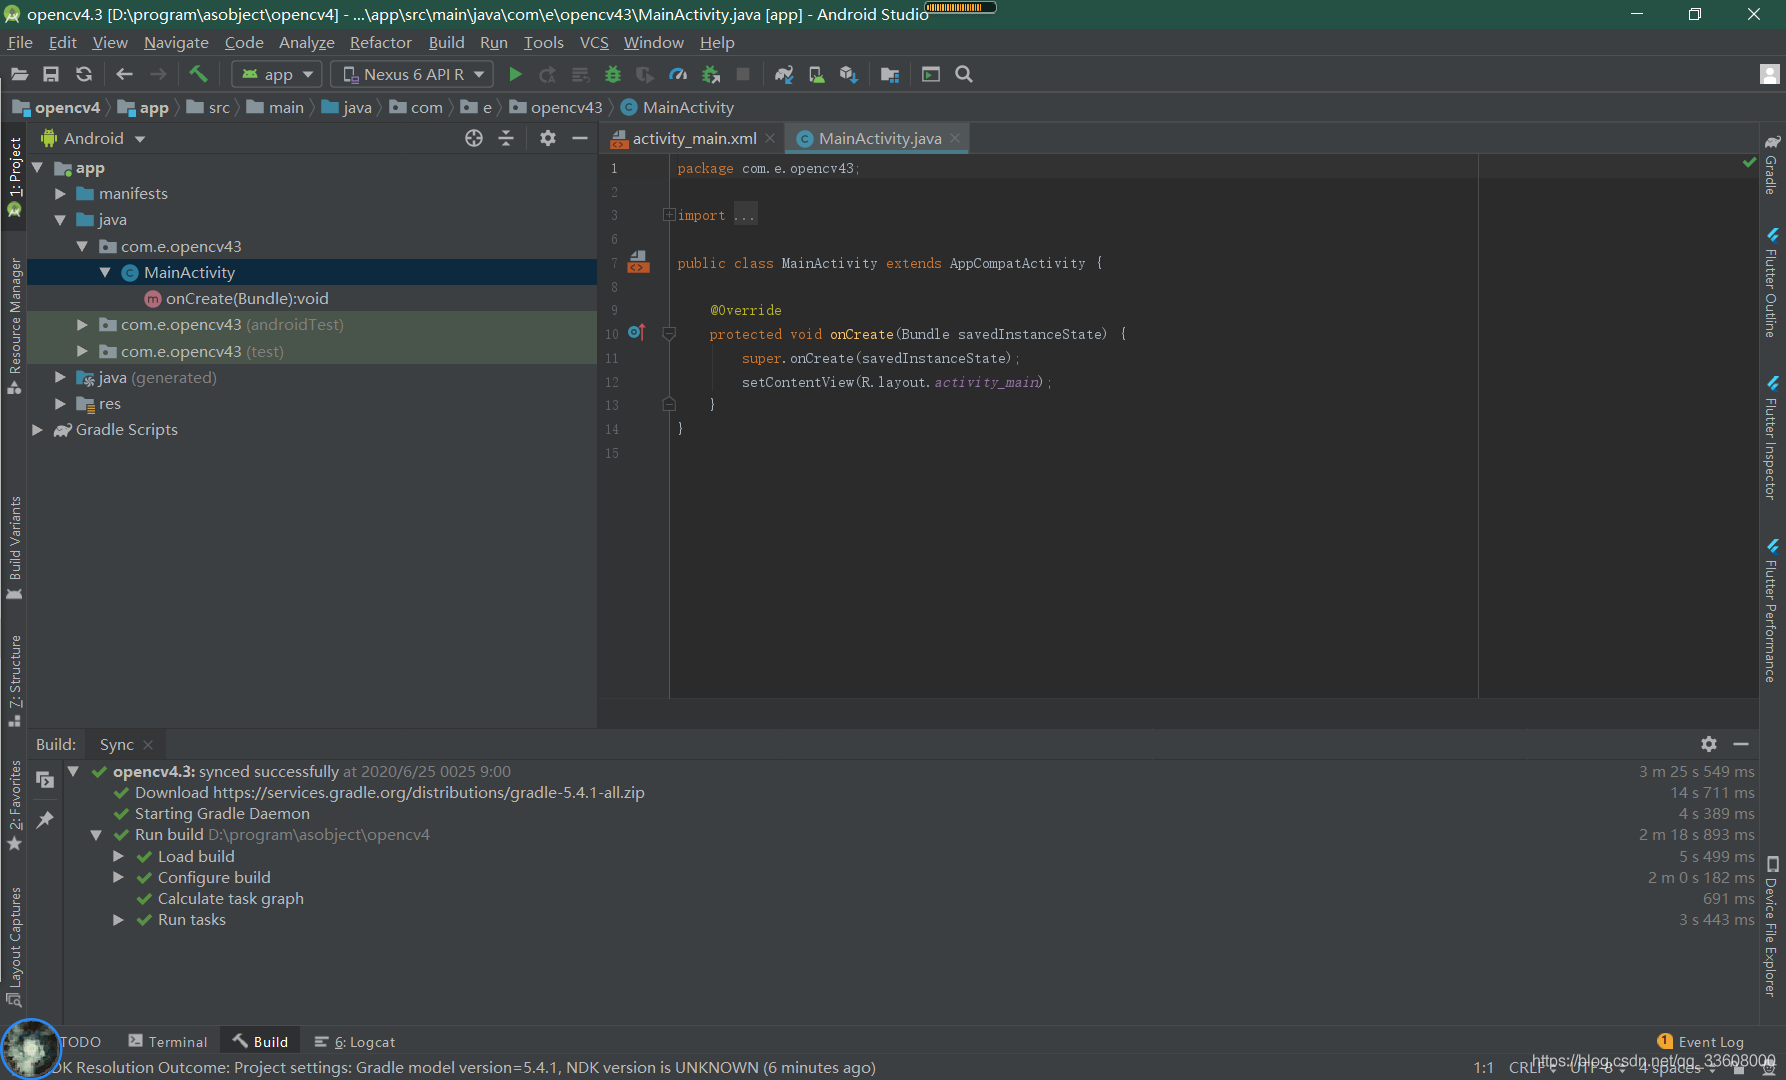Click the pin icon in Build panel
Viewport: 1786px width, 1080px height.
(x=45, y=820)
